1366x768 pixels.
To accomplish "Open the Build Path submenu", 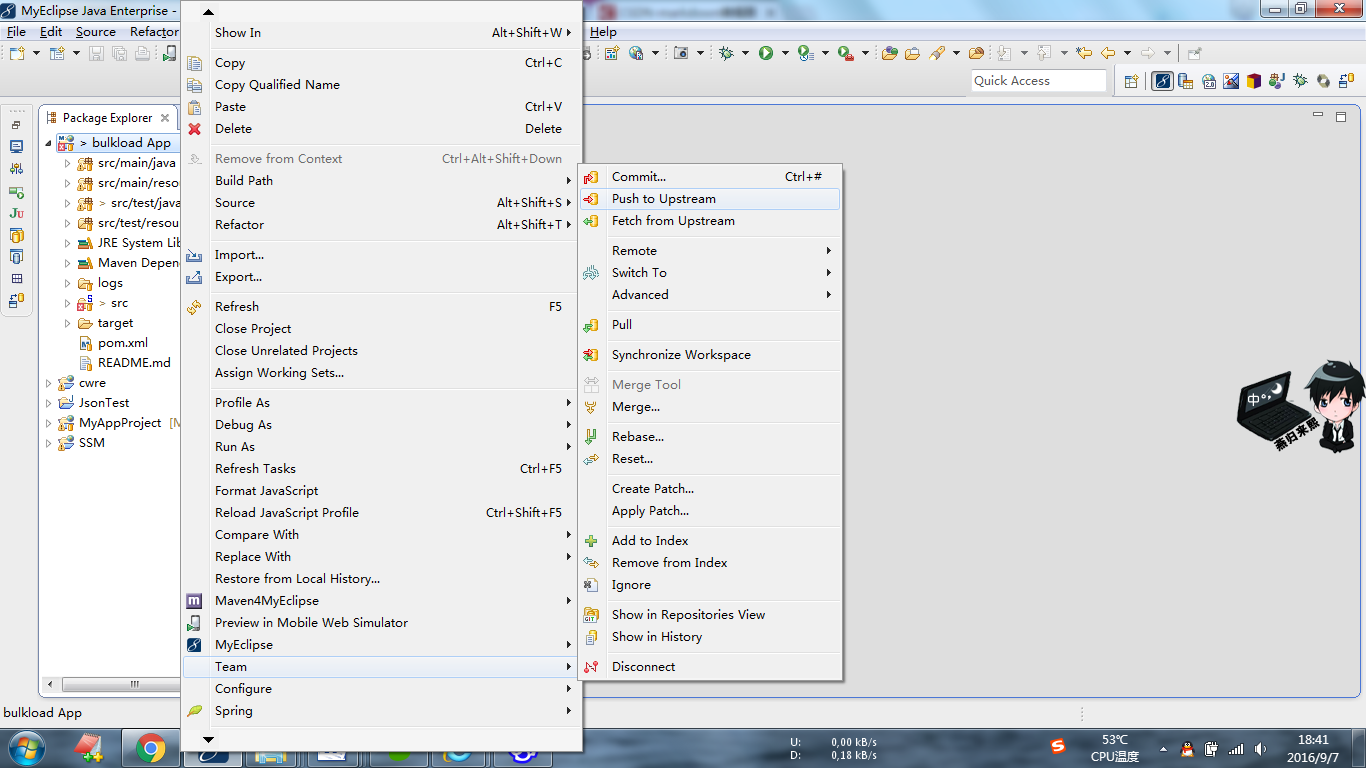I will [381, 181].
